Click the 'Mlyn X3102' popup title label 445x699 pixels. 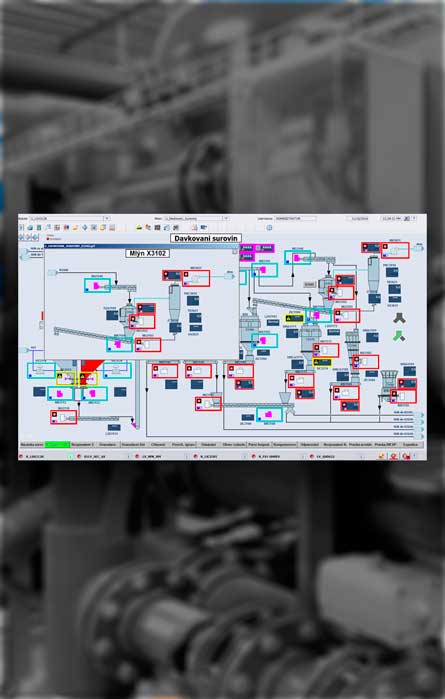147,253
